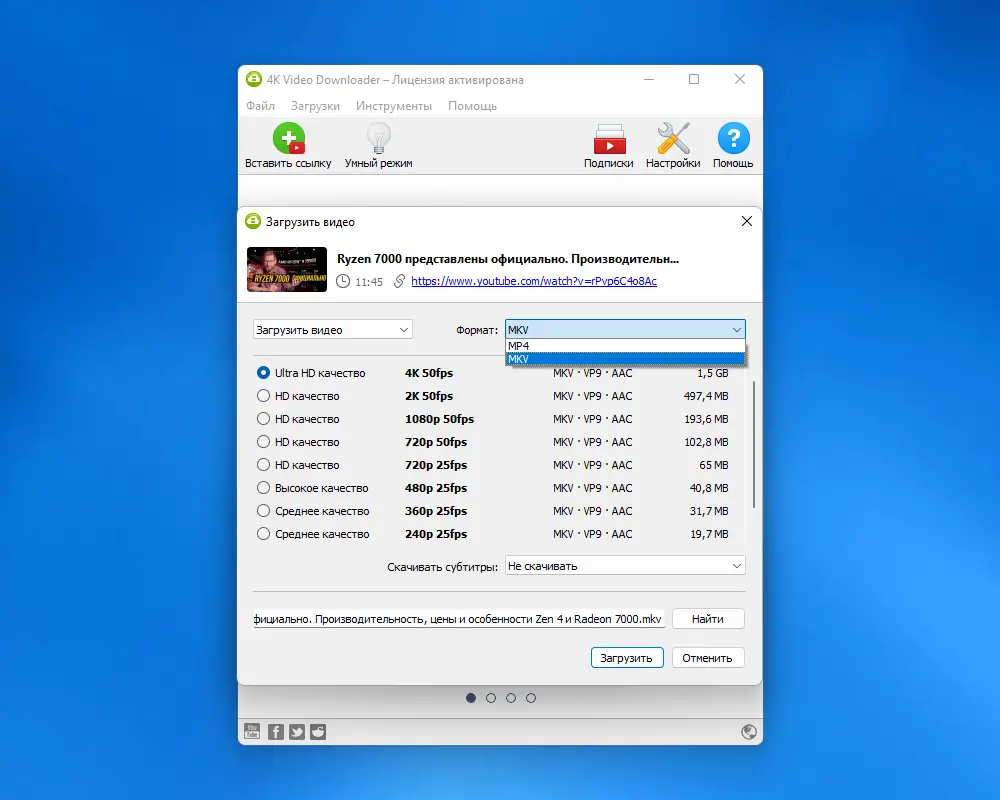The width and height of the screenshot is (1000, 800).
Task: Click the globe language icon bottom right
Action: (749, 732)
